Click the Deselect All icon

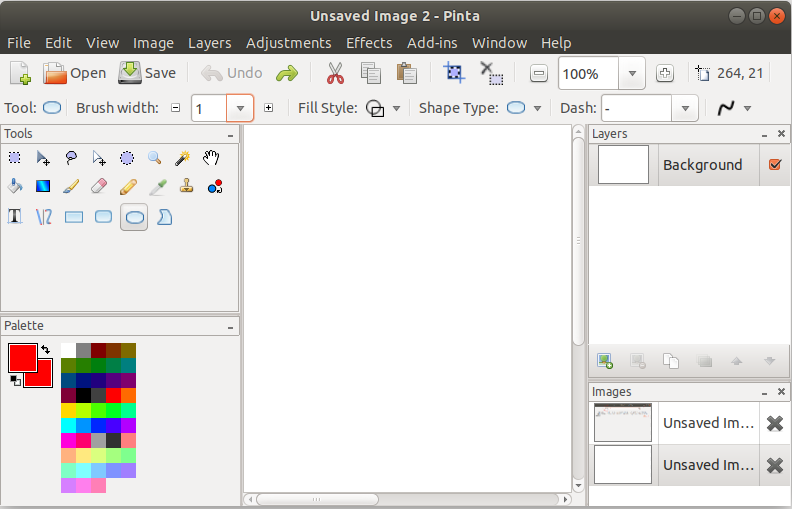tap(491, 73)
